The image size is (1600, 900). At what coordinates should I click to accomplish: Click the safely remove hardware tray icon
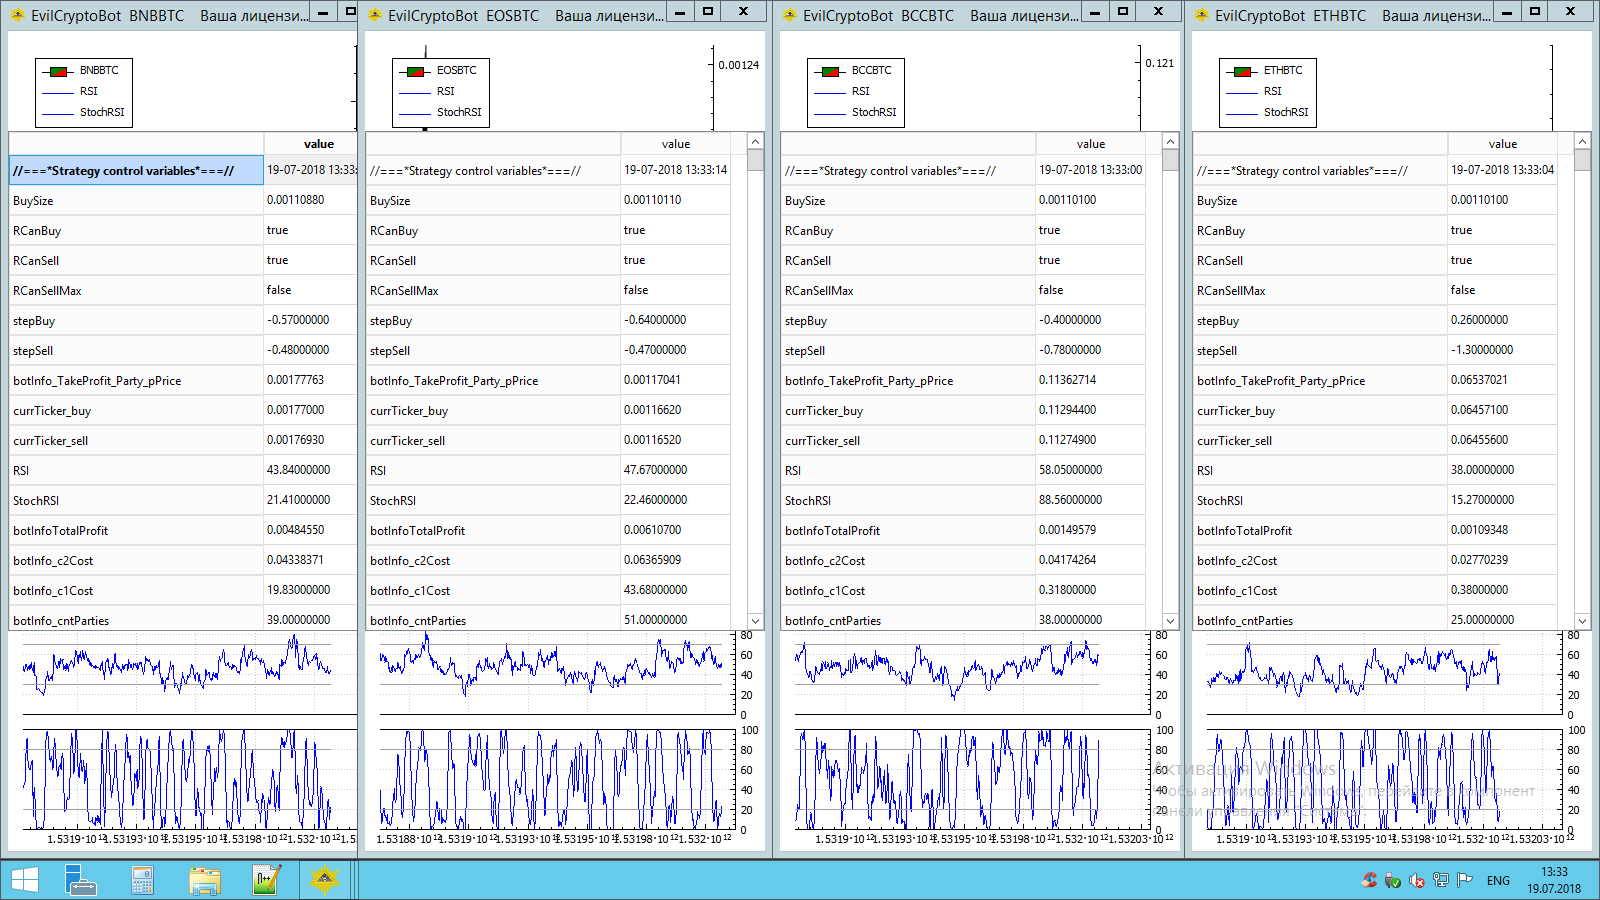tap(1393, 880)
